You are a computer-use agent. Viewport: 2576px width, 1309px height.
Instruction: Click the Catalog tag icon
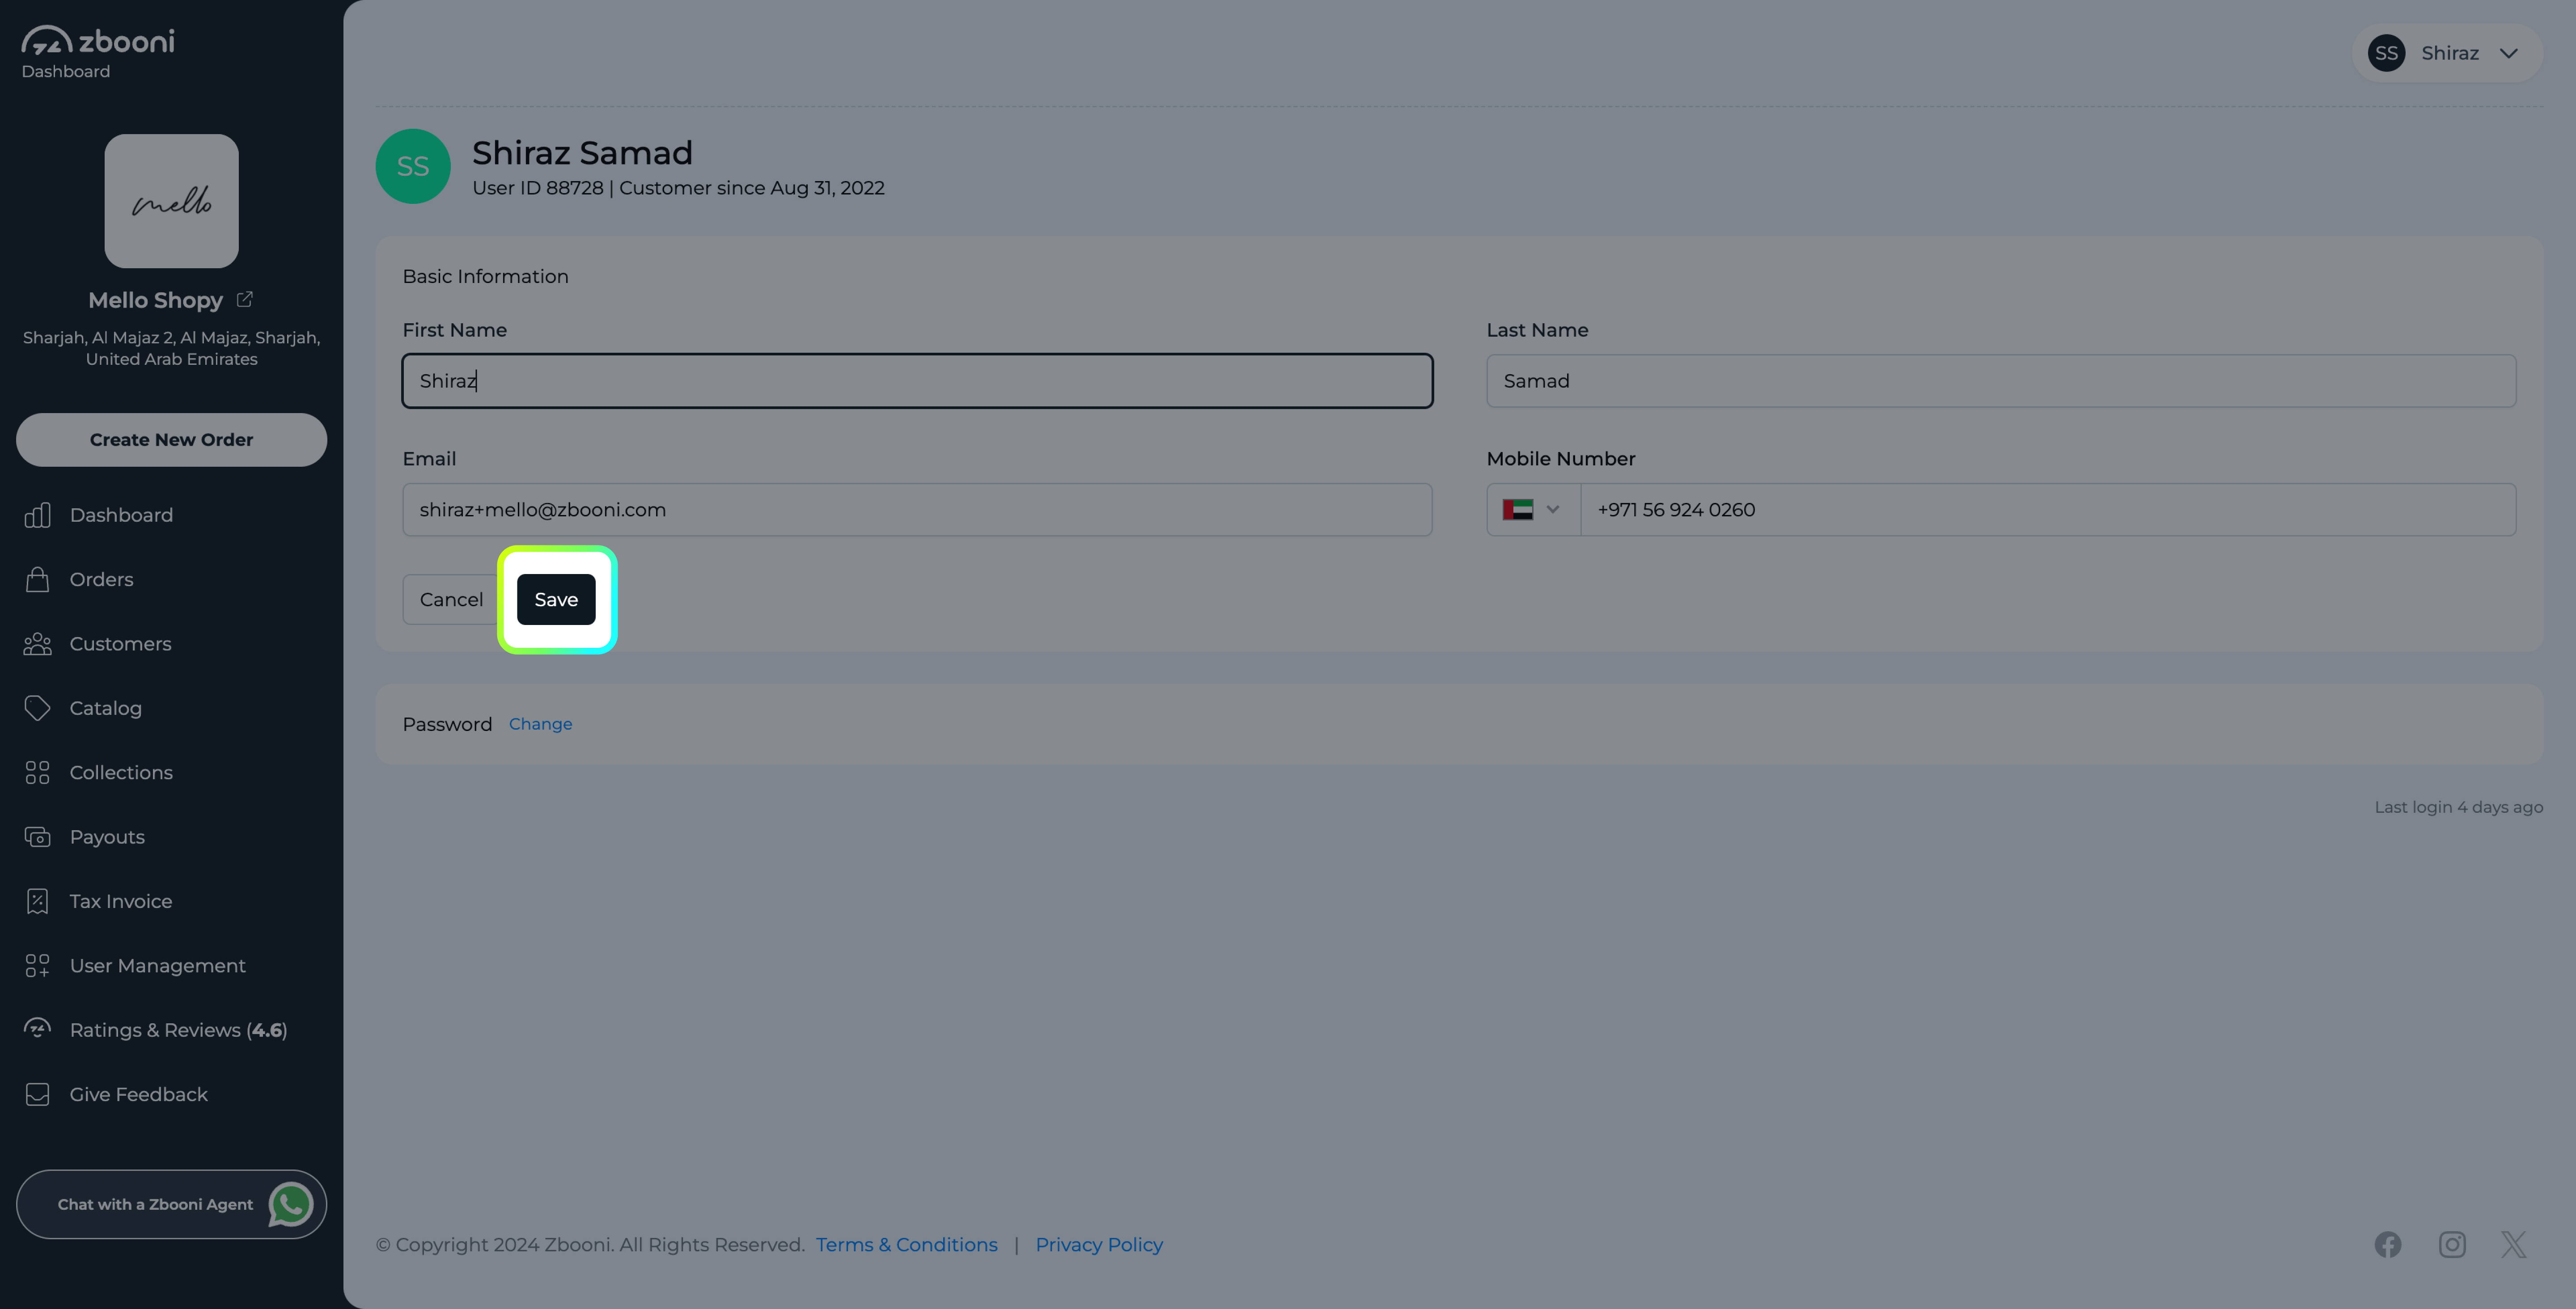37,708
